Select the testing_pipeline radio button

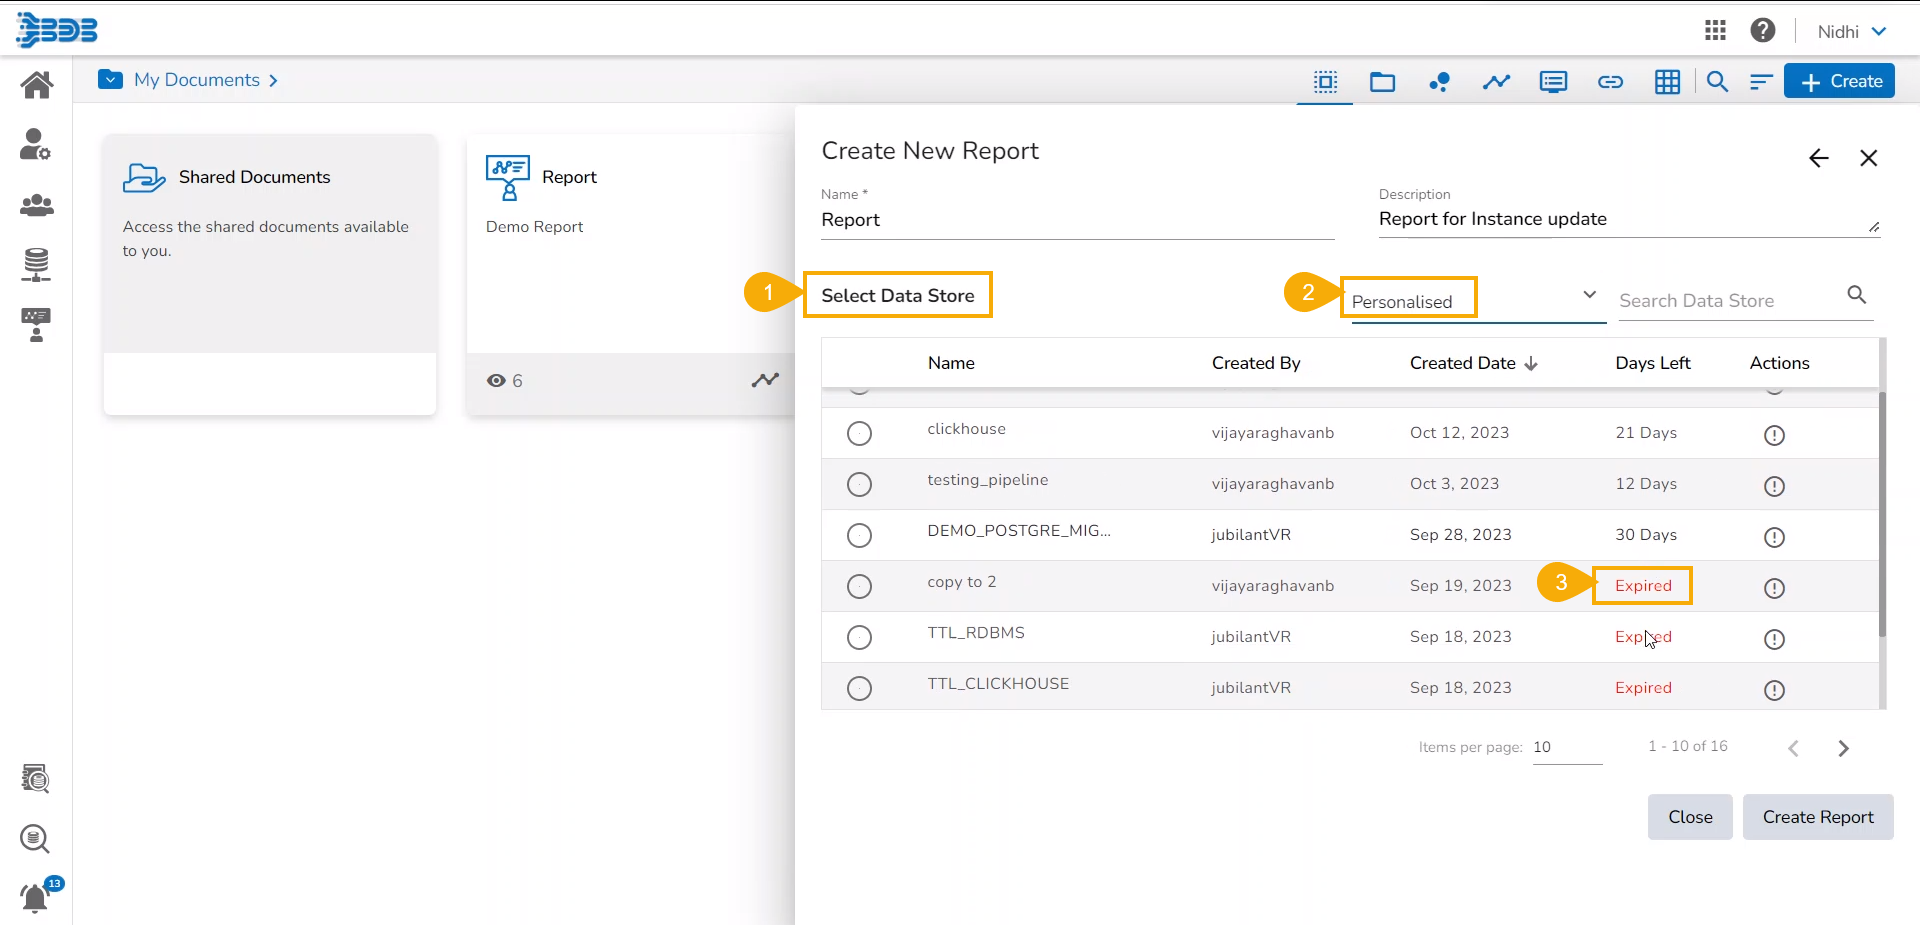coord(859,484)
